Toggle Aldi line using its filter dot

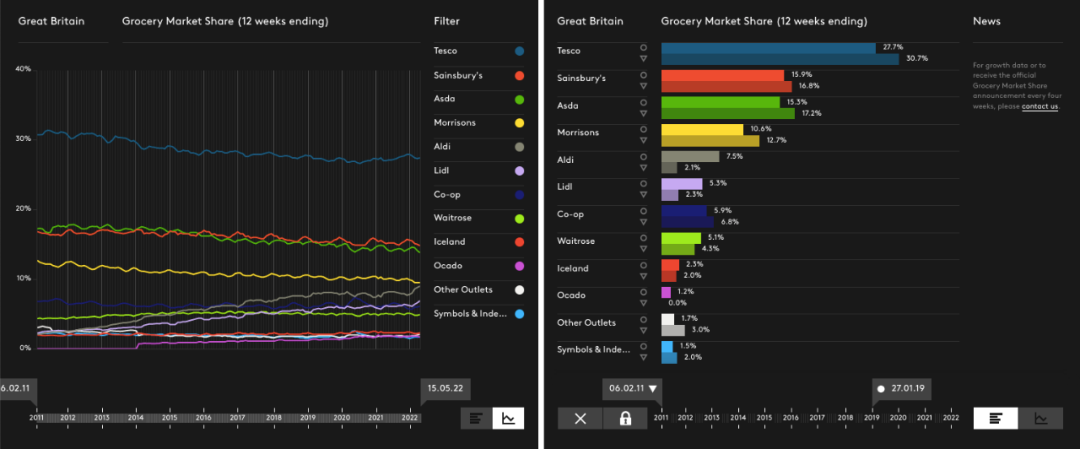click(x=519, y=147)
